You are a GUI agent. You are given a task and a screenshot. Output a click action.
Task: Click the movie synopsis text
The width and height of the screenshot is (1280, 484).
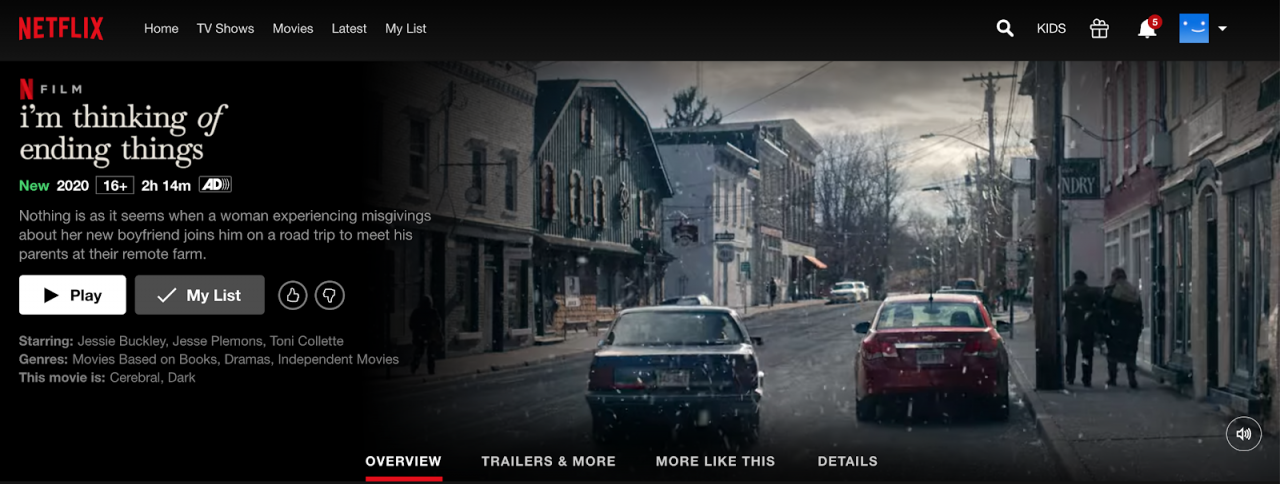224,235
